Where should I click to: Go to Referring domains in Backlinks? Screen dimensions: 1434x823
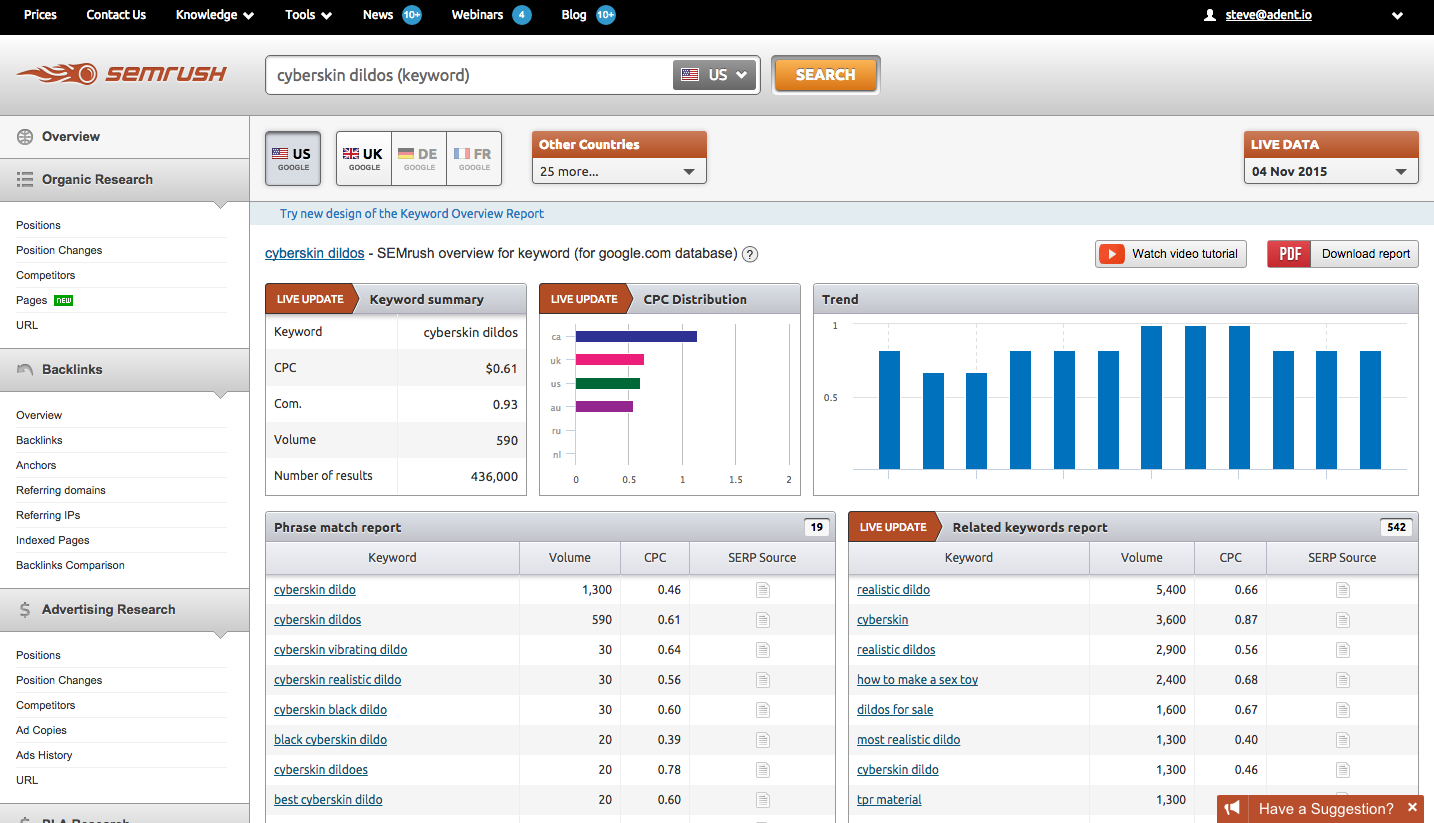[x=61, y=490]
